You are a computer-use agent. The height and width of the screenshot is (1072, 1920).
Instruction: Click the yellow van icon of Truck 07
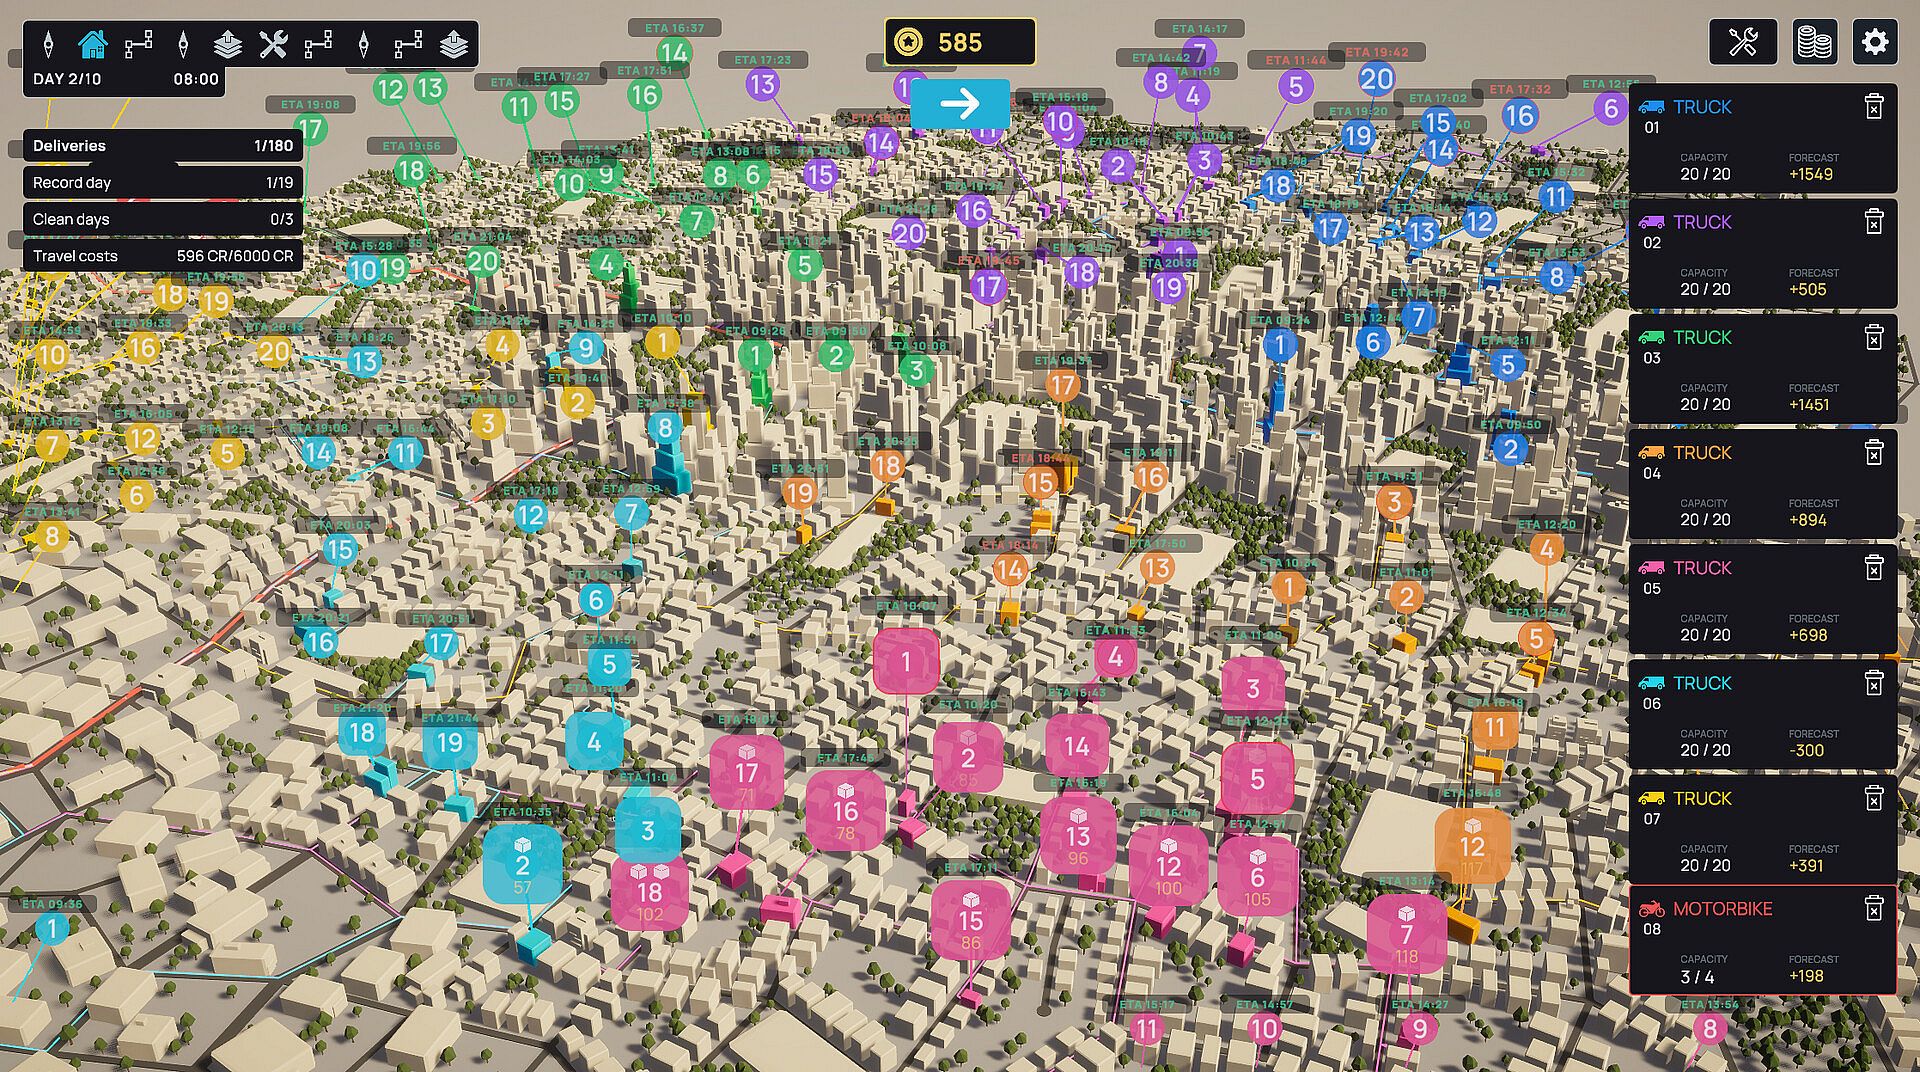(1651, 798)
